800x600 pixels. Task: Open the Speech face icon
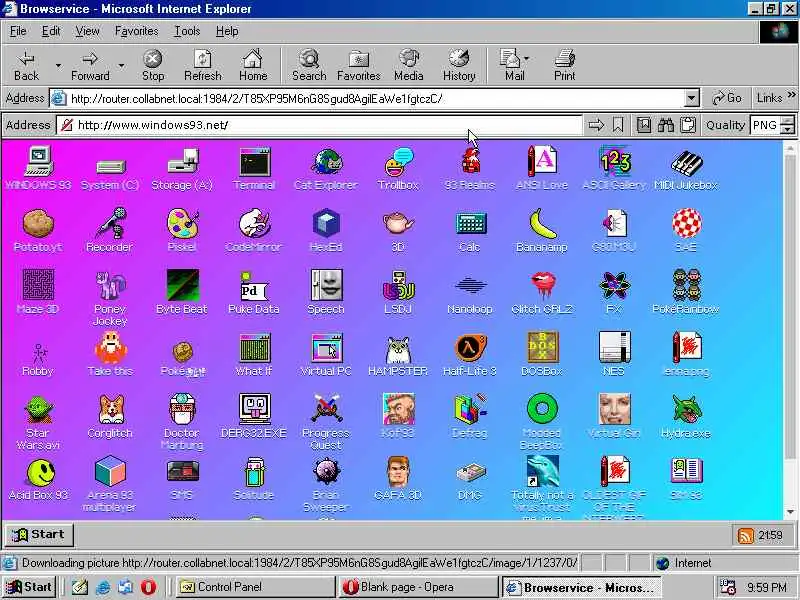[x=326, y=292]
